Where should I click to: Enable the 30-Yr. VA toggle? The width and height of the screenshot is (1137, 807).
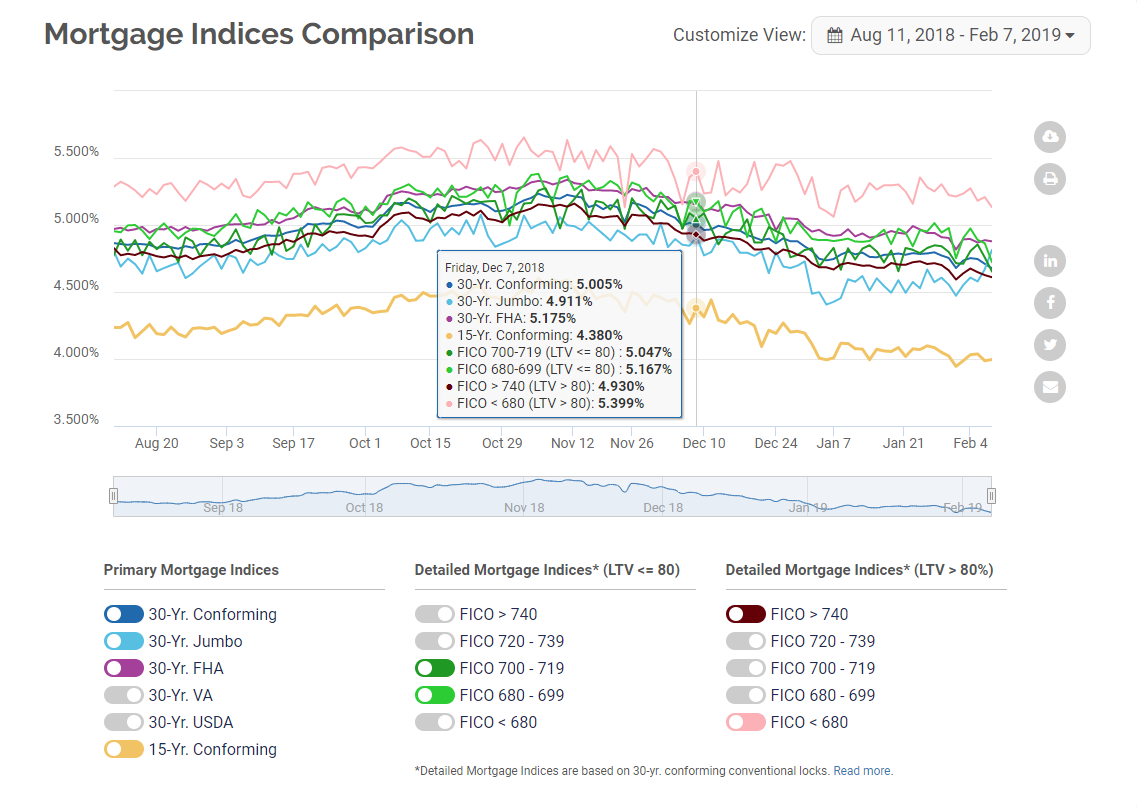coord(124,695)
